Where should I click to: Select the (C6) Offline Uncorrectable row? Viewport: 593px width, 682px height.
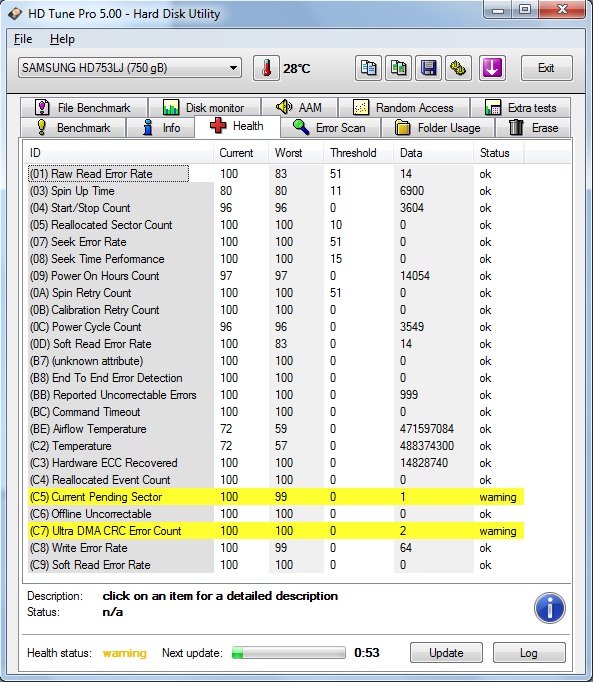(276, 513)
